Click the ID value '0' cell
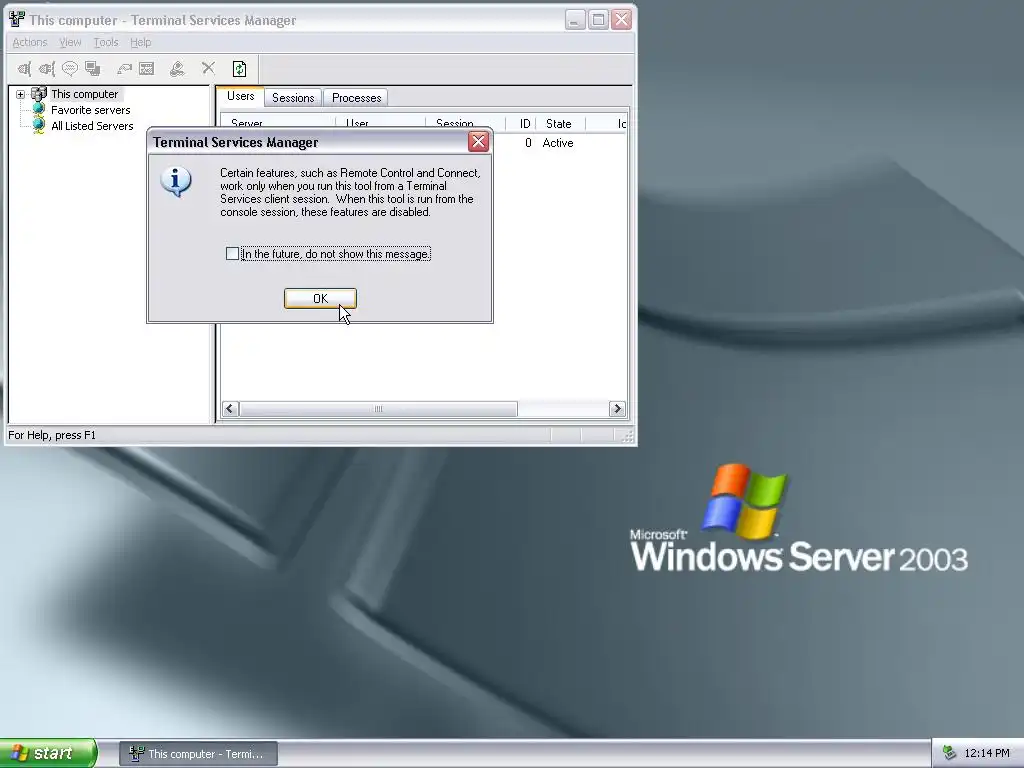1024x768 pixels. (528, 143)
